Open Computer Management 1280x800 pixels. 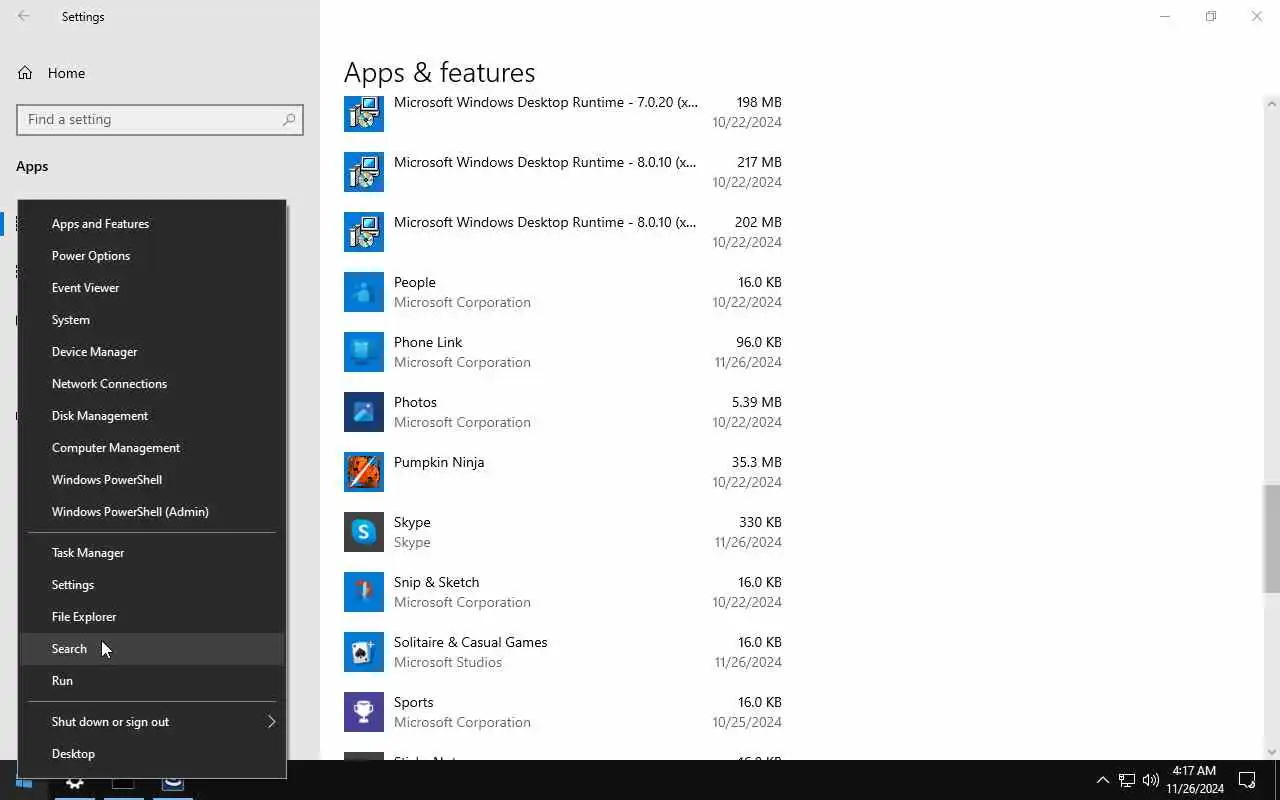152,448
